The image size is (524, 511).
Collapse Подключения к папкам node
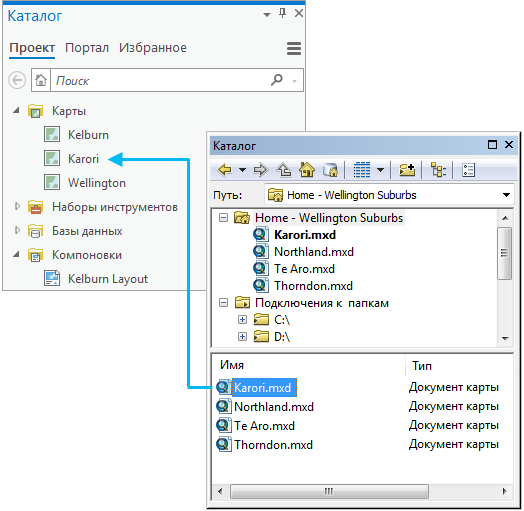pyautogui.click(x=223, y=303)
